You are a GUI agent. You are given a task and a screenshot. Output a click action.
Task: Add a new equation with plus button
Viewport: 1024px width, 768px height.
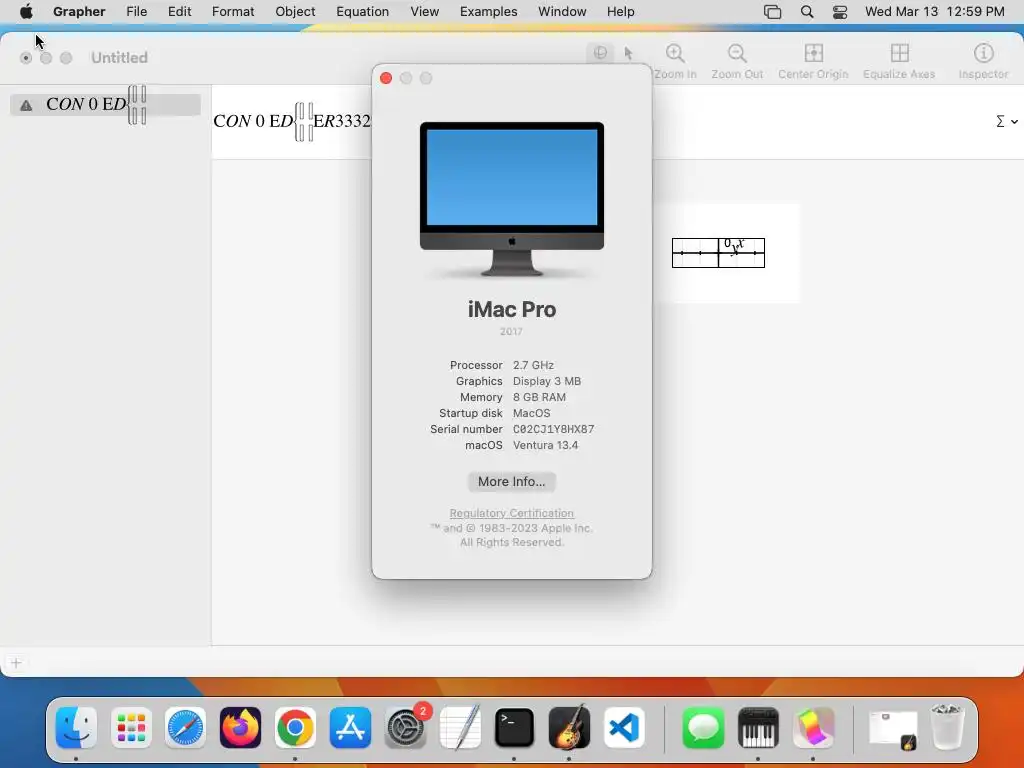tap(16, 663)
